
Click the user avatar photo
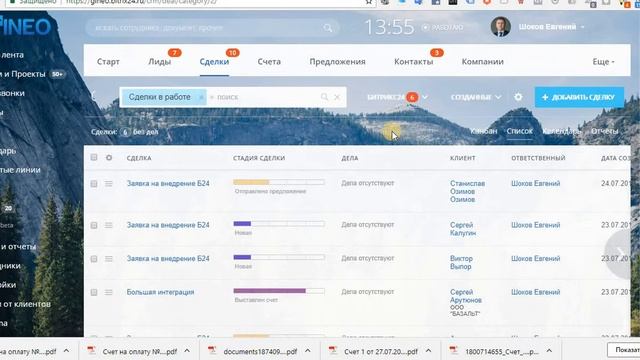500,27
